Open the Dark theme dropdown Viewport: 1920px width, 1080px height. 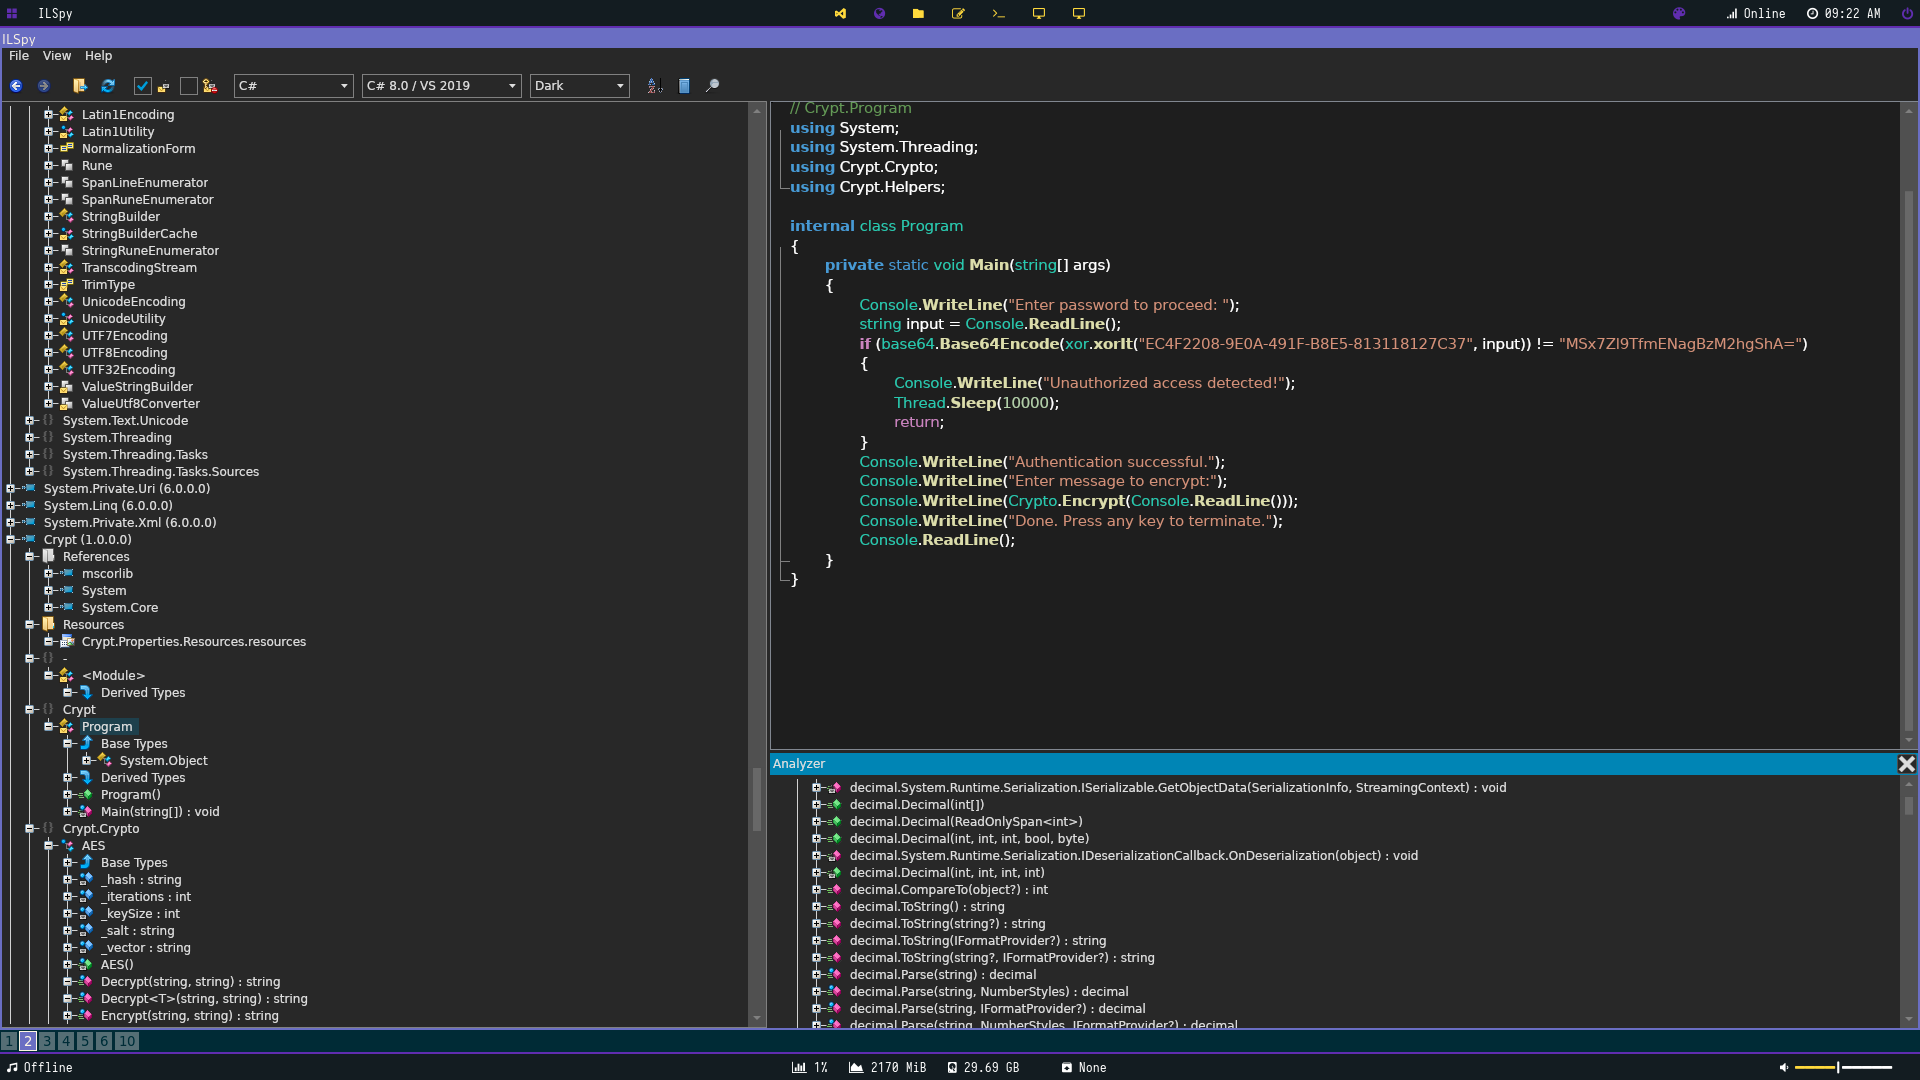tap(579, 86)
